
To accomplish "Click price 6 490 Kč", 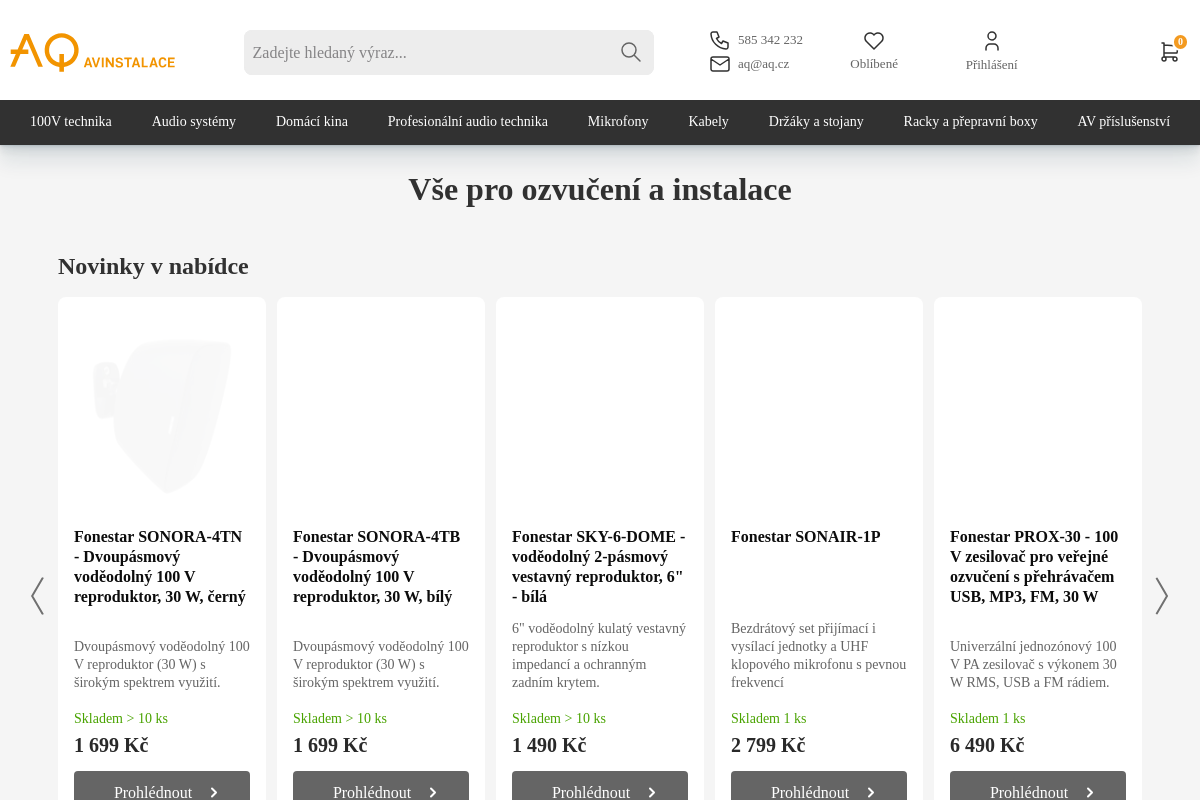I will 987,746.
